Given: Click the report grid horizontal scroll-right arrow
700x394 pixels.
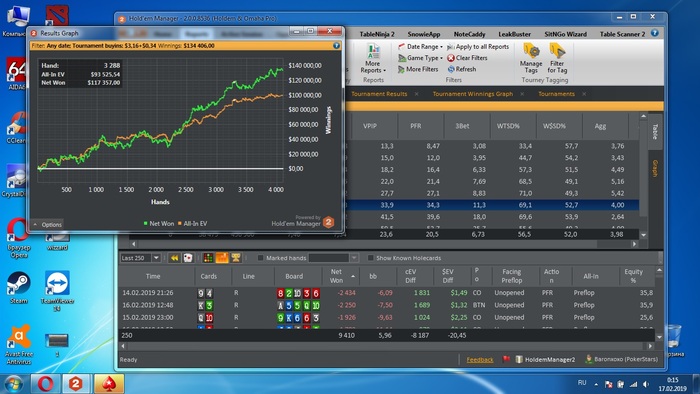Looking at the screenshot, I should coord(634,244).
